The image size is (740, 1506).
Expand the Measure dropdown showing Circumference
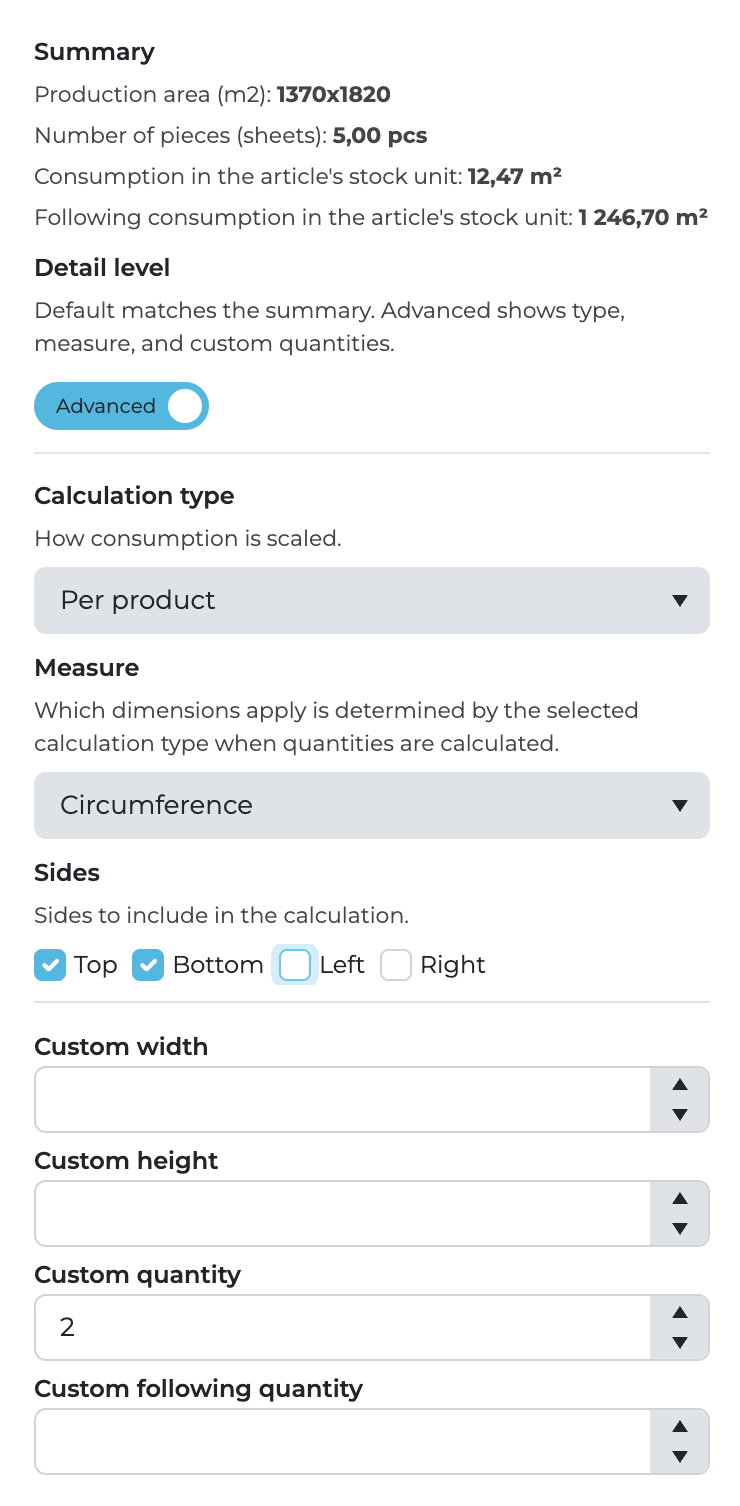[371, 805]
